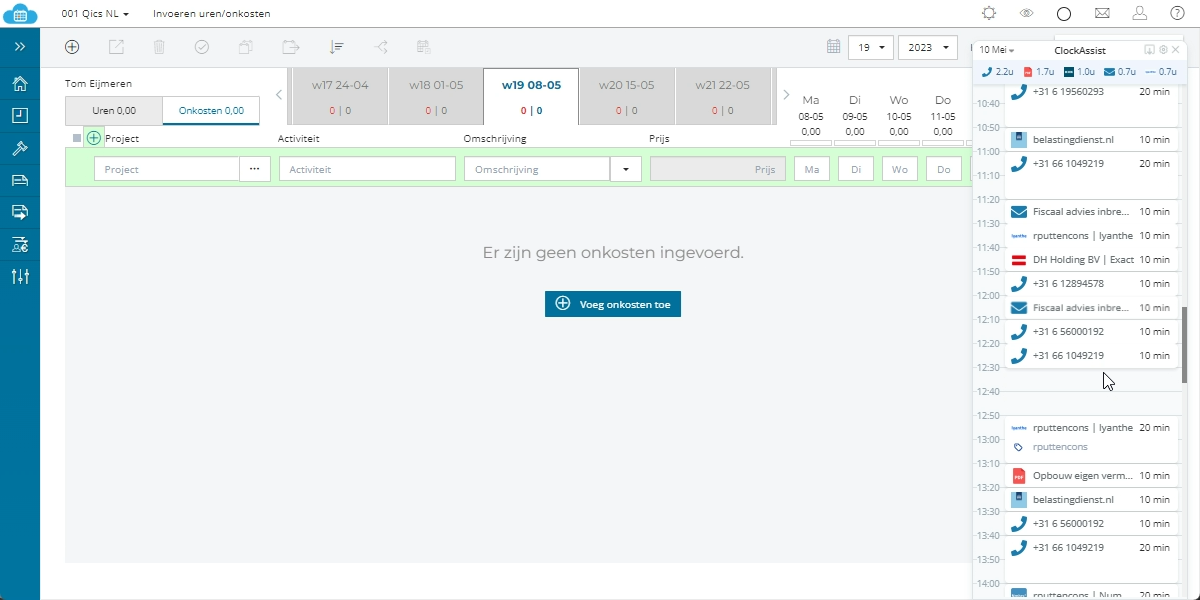Viewport: 1200px width, 600px height.
Task: Click the envelope messages icon in top bar
Action: click(x=1102, y=14)
